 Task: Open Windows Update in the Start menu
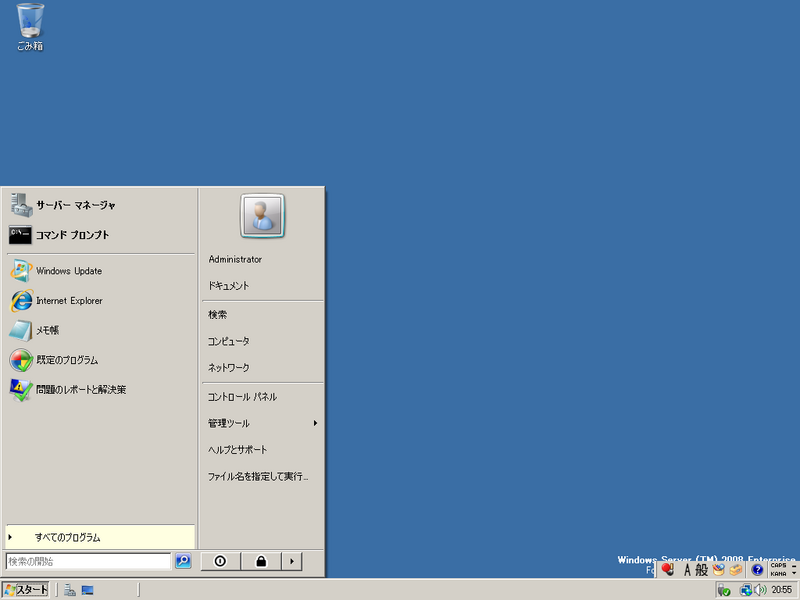(x=101, y=271)
